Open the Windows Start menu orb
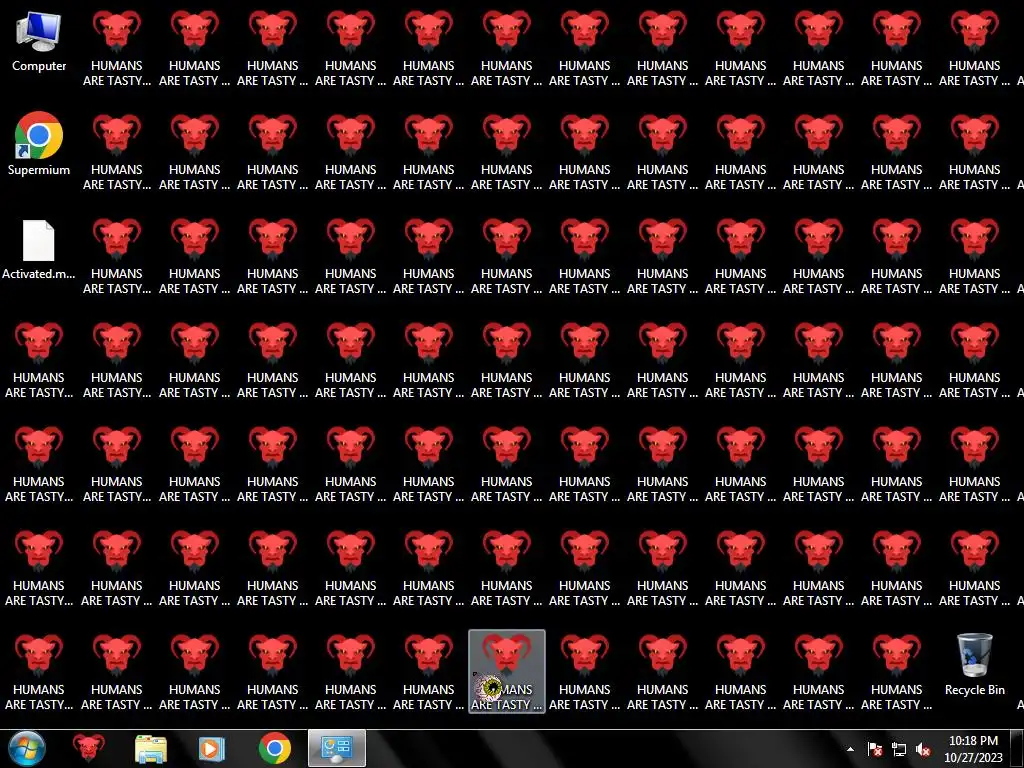Viewport: 1024px width, 768px height. (x=26, y=748)
